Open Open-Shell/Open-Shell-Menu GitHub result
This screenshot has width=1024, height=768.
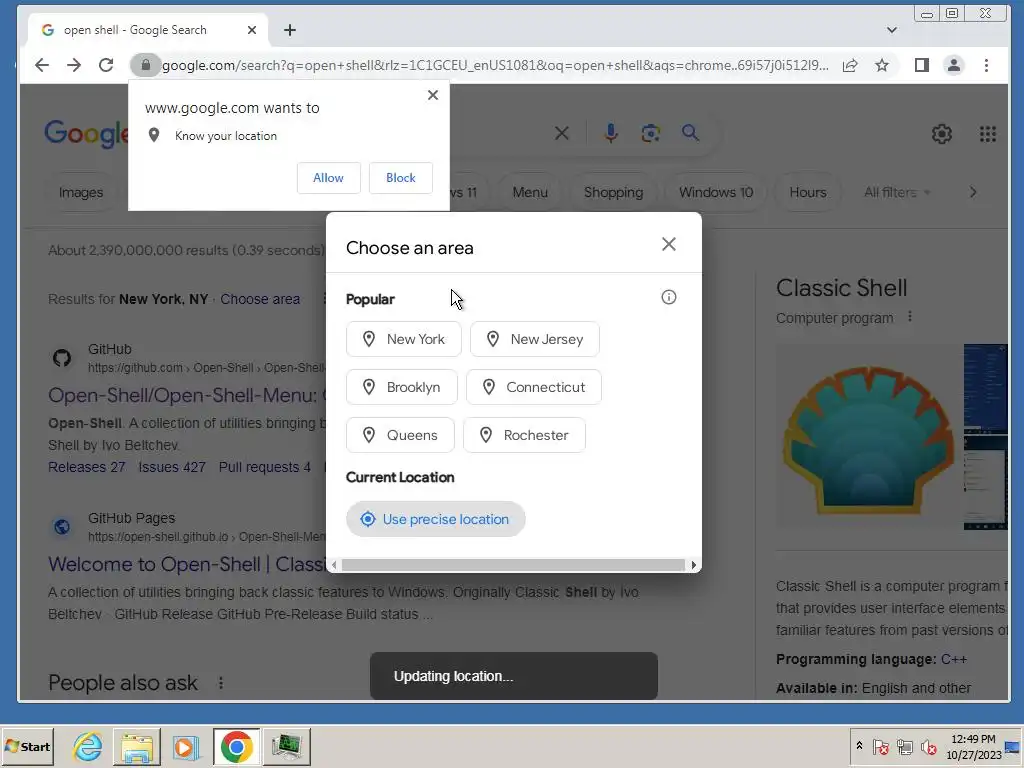point(187,395)
